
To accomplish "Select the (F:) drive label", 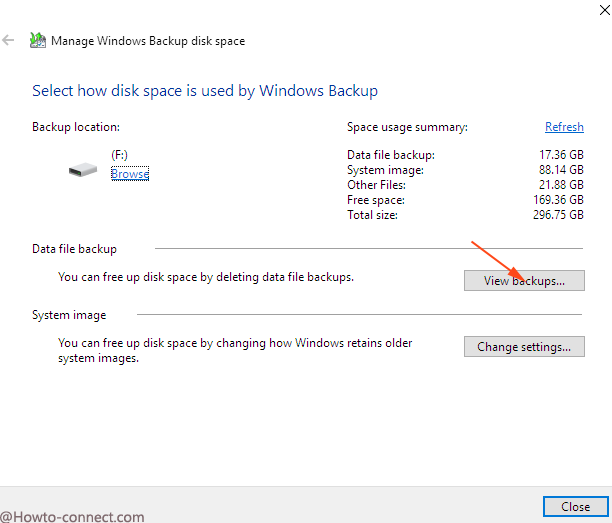I will coord(119,155).
